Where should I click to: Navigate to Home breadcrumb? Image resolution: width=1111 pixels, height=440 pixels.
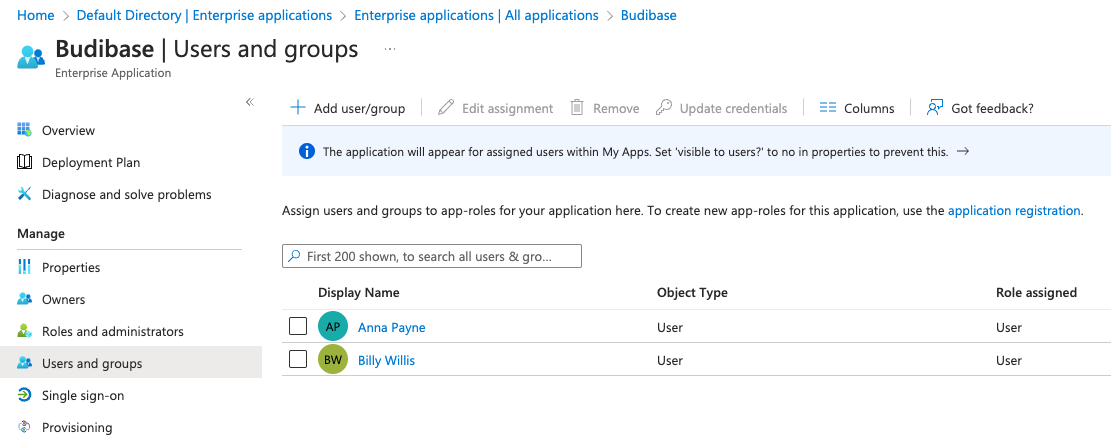[x=36, y=15]
